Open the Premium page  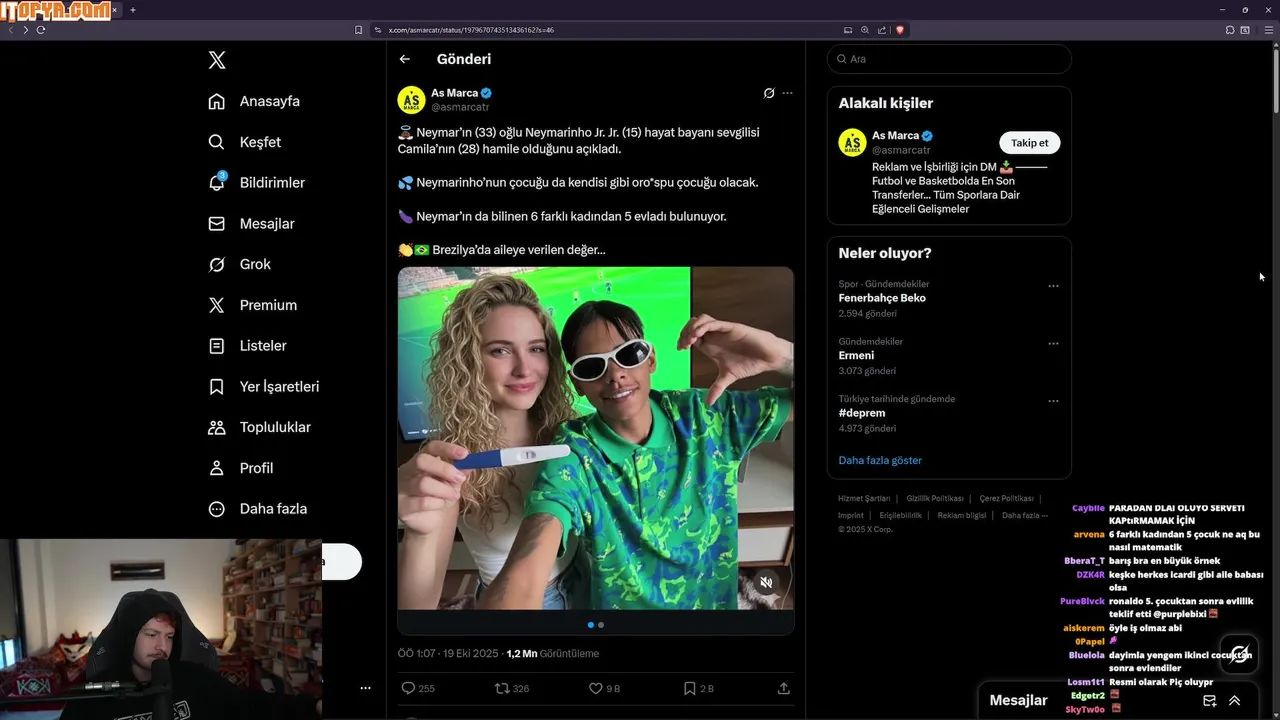(x=252, y=305)
